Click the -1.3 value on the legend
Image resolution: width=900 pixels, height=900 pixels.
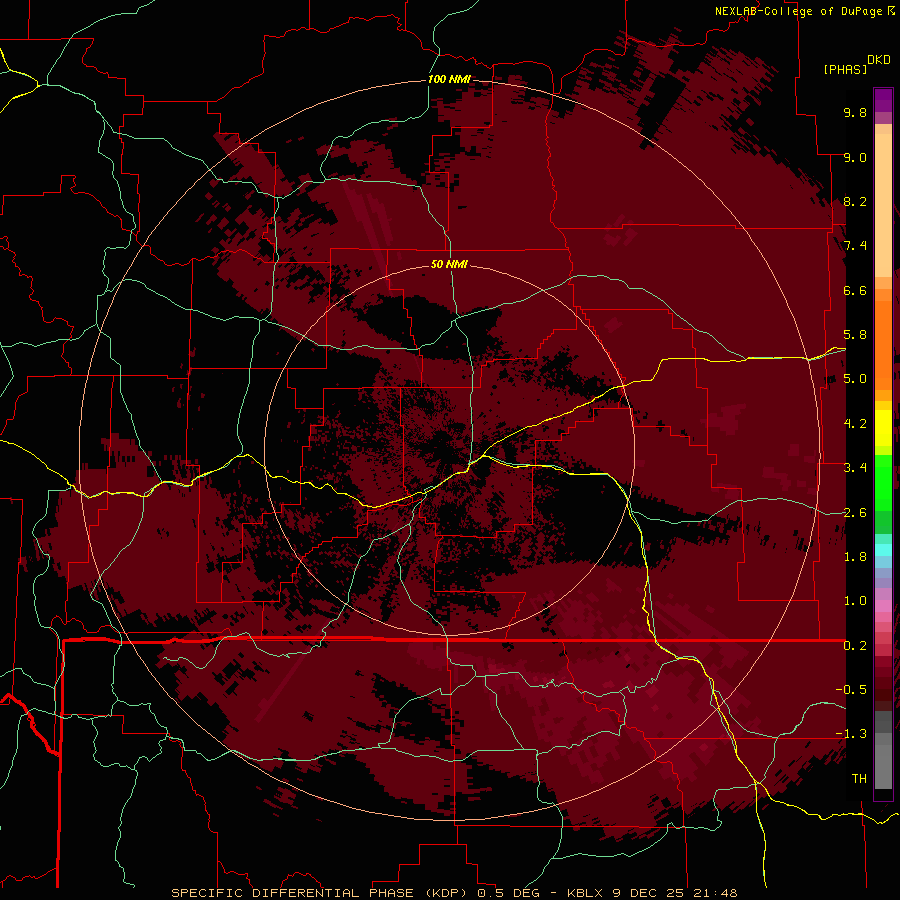tap(851, 734)
